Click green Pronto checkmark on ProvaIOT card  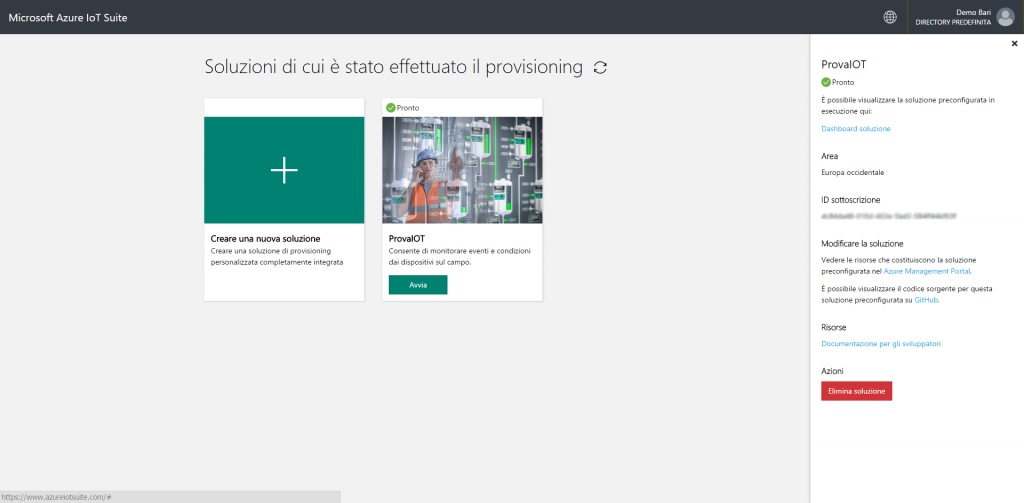point(391,108)
